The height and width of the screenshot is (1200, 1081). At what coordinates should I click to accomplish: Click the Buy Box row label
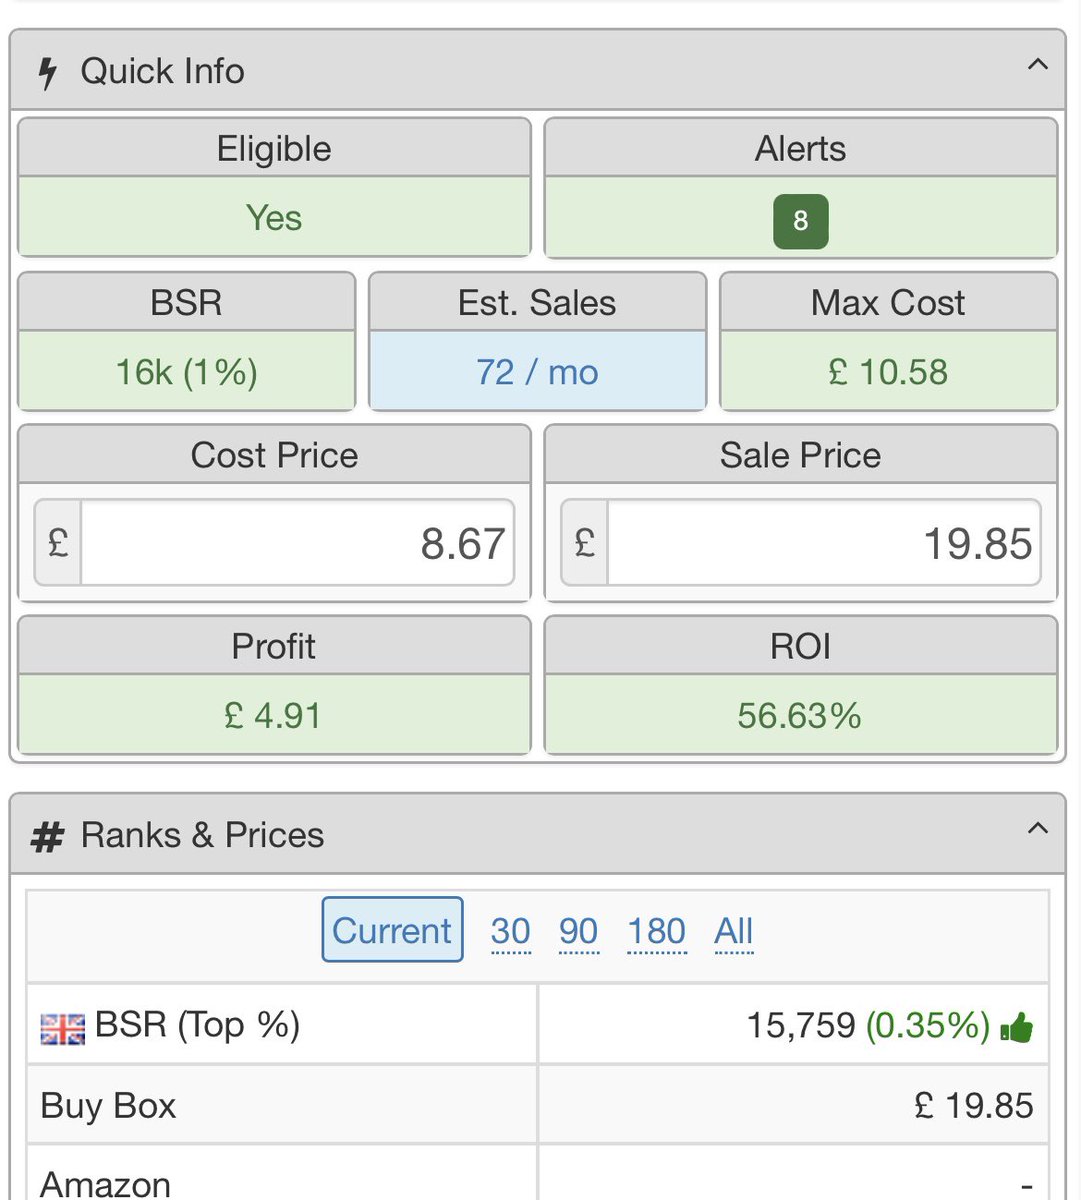pos(108,1105)
